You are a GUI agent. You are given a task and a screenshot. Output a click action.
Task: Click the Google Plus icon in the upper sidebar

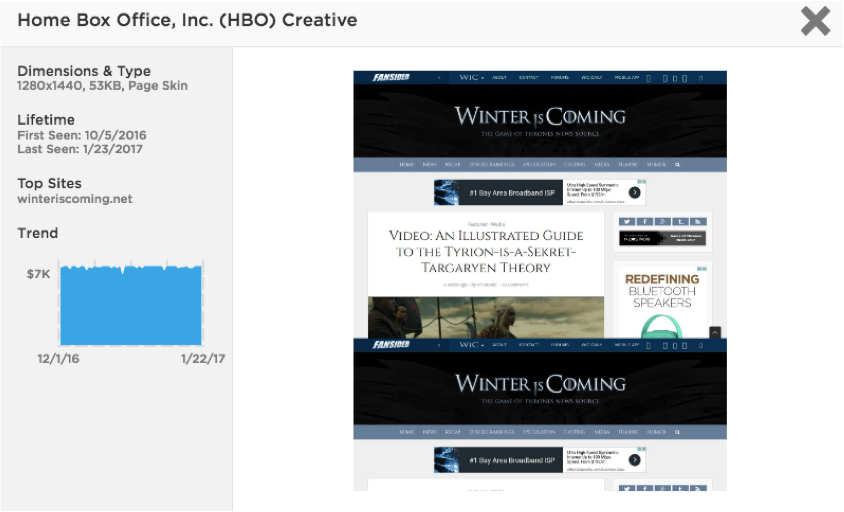pos(661,221)
